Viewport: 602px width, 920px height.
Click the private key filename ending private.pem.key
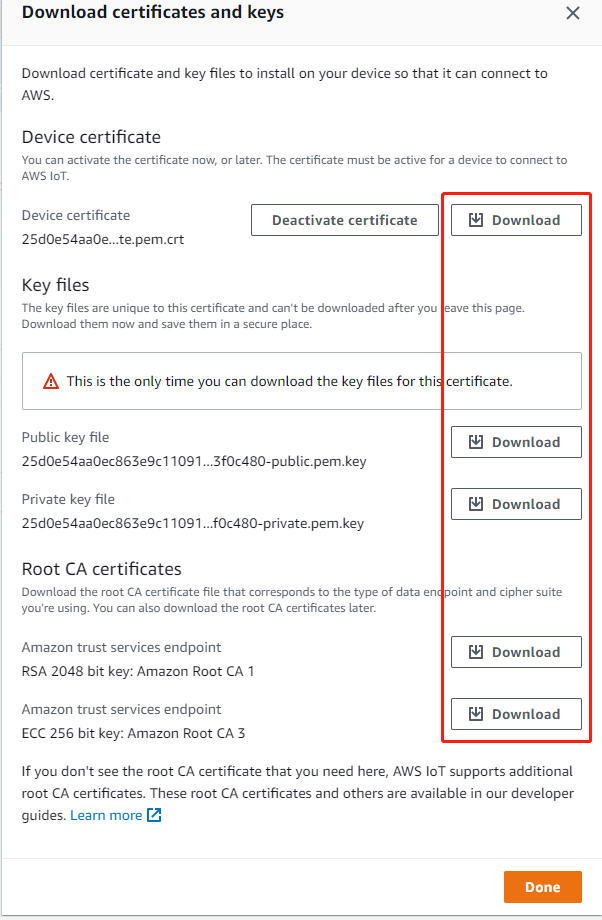tap(192, 523)
